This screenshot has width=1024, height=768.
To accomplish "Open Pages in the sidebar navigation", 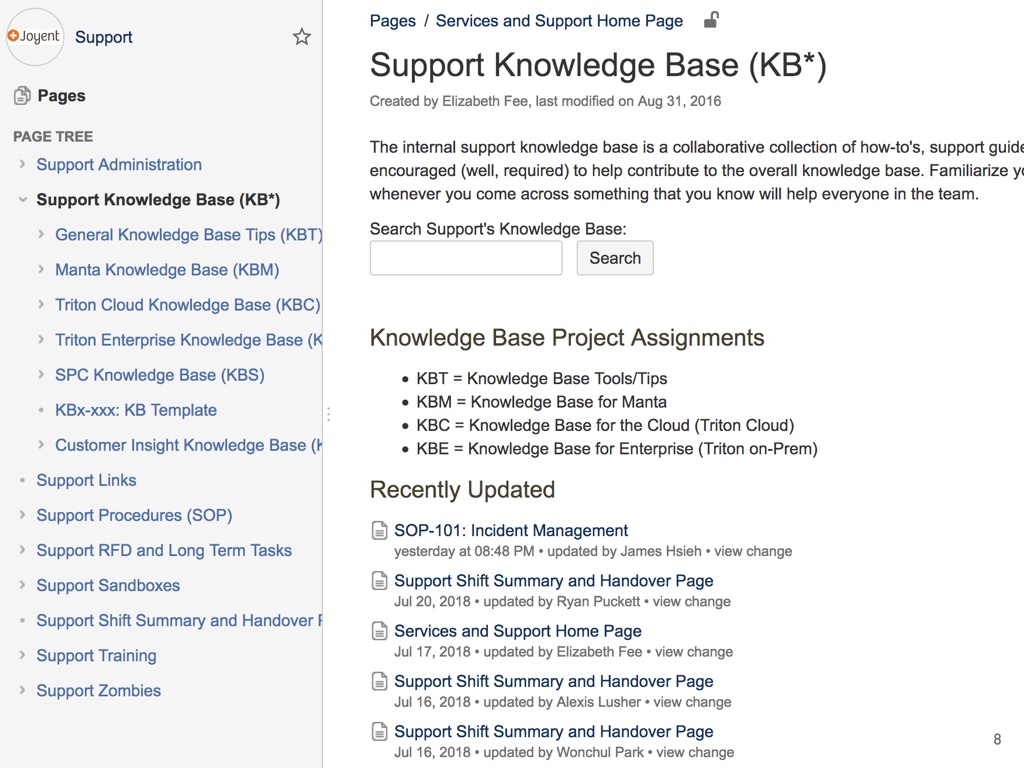I will [x=61, y=96].
